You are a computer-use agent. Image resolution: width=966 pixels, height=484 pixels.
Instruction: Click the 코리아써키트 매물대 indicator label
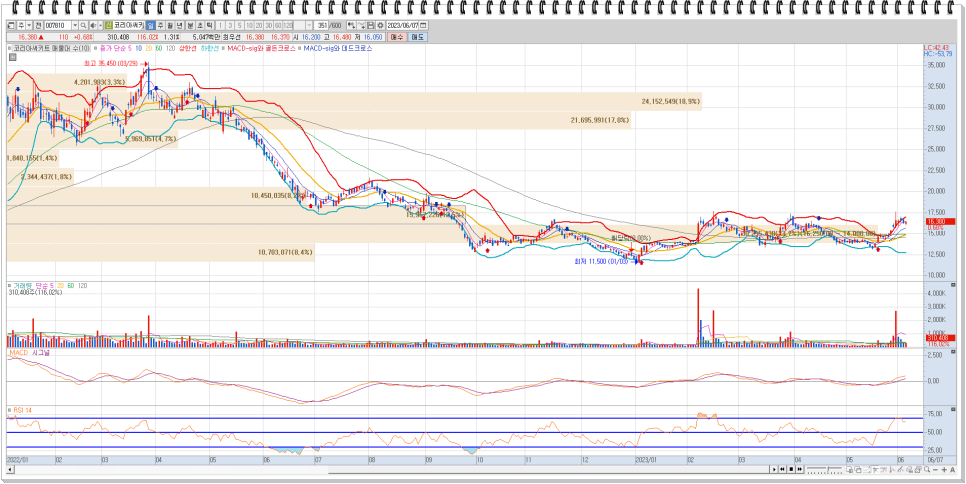pos(52,47)
